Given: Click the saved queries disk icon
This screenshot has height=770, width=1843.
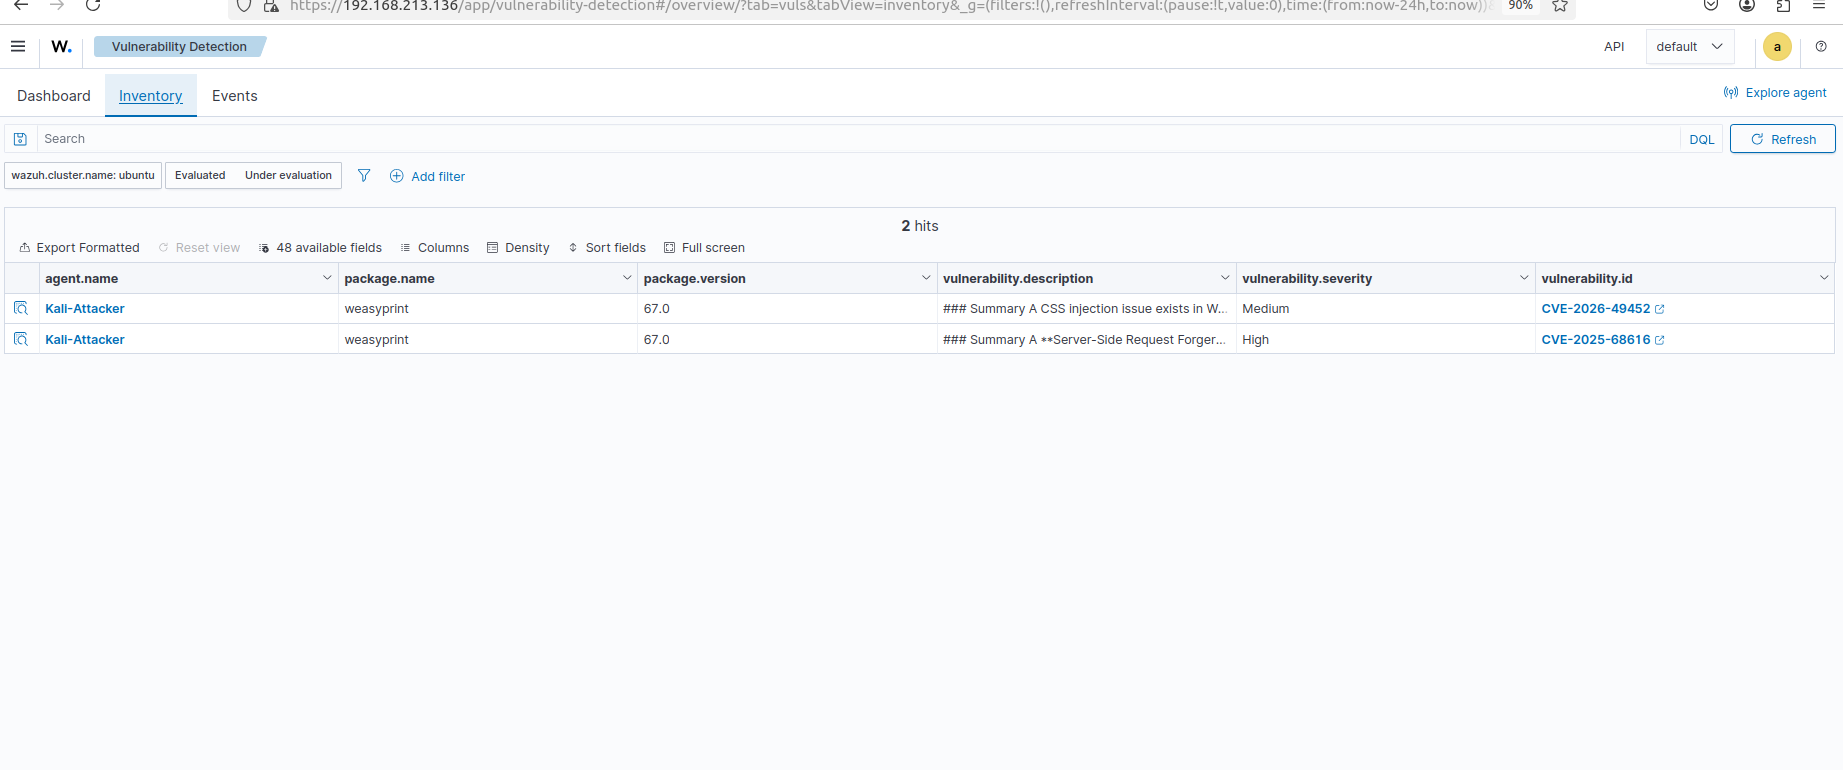Looking at the screenshot, I should (x=20, y=139).
